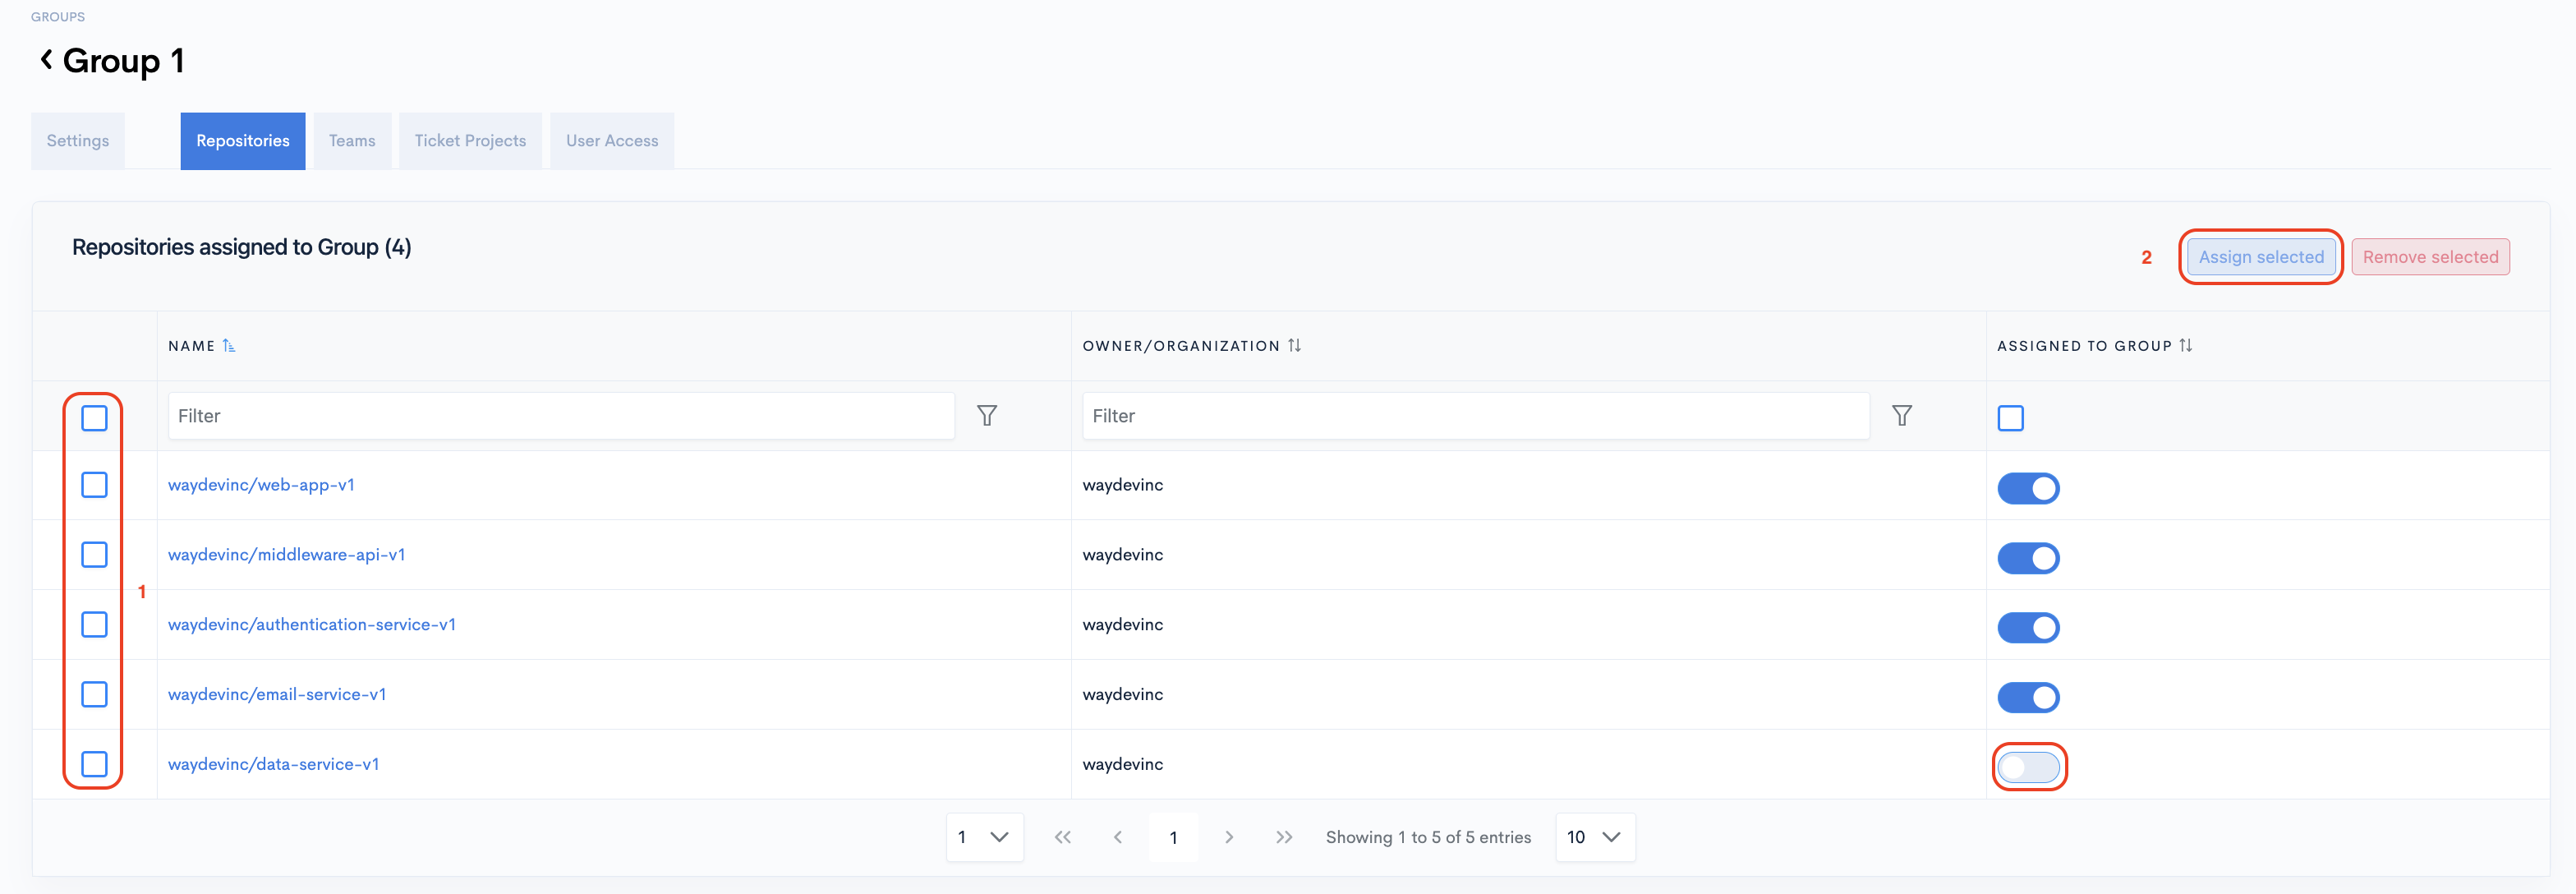Switch to the Teams tab
The image size is (2576, 894).
pyautogui.click(x=352, y=141)
